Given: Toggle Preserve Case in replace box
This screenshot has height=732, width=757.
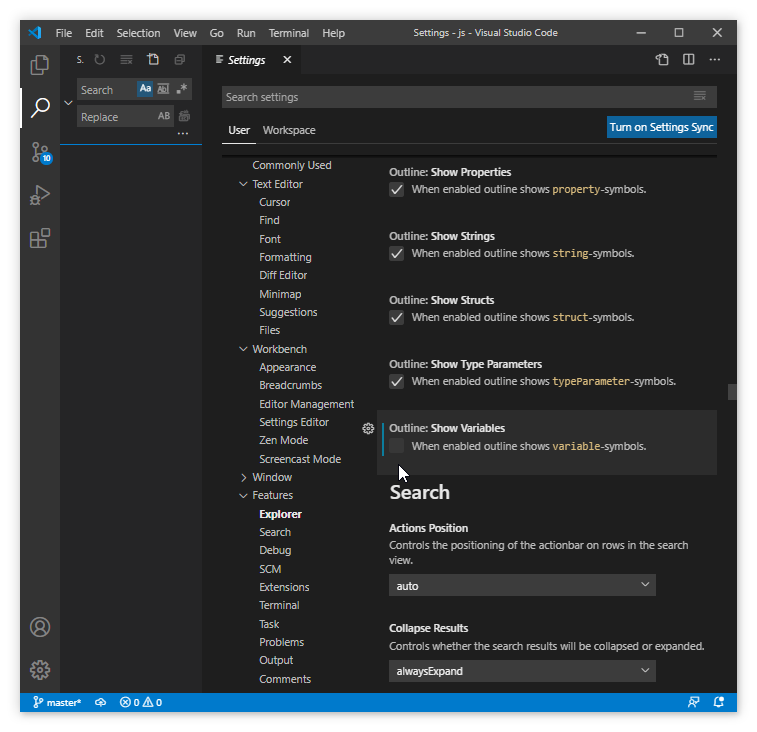Looking at the screenshot, I should point(164,116).
